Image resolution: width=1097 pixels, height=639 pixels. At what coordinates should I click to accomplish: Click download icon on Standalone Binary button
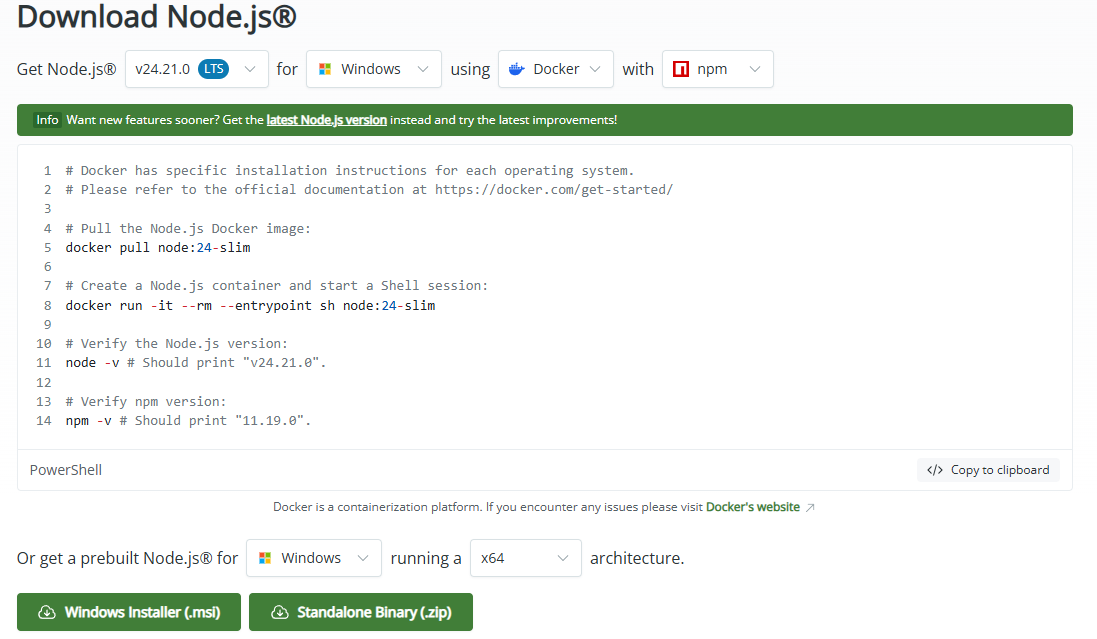pyautogui.click(x=280, y=612)
